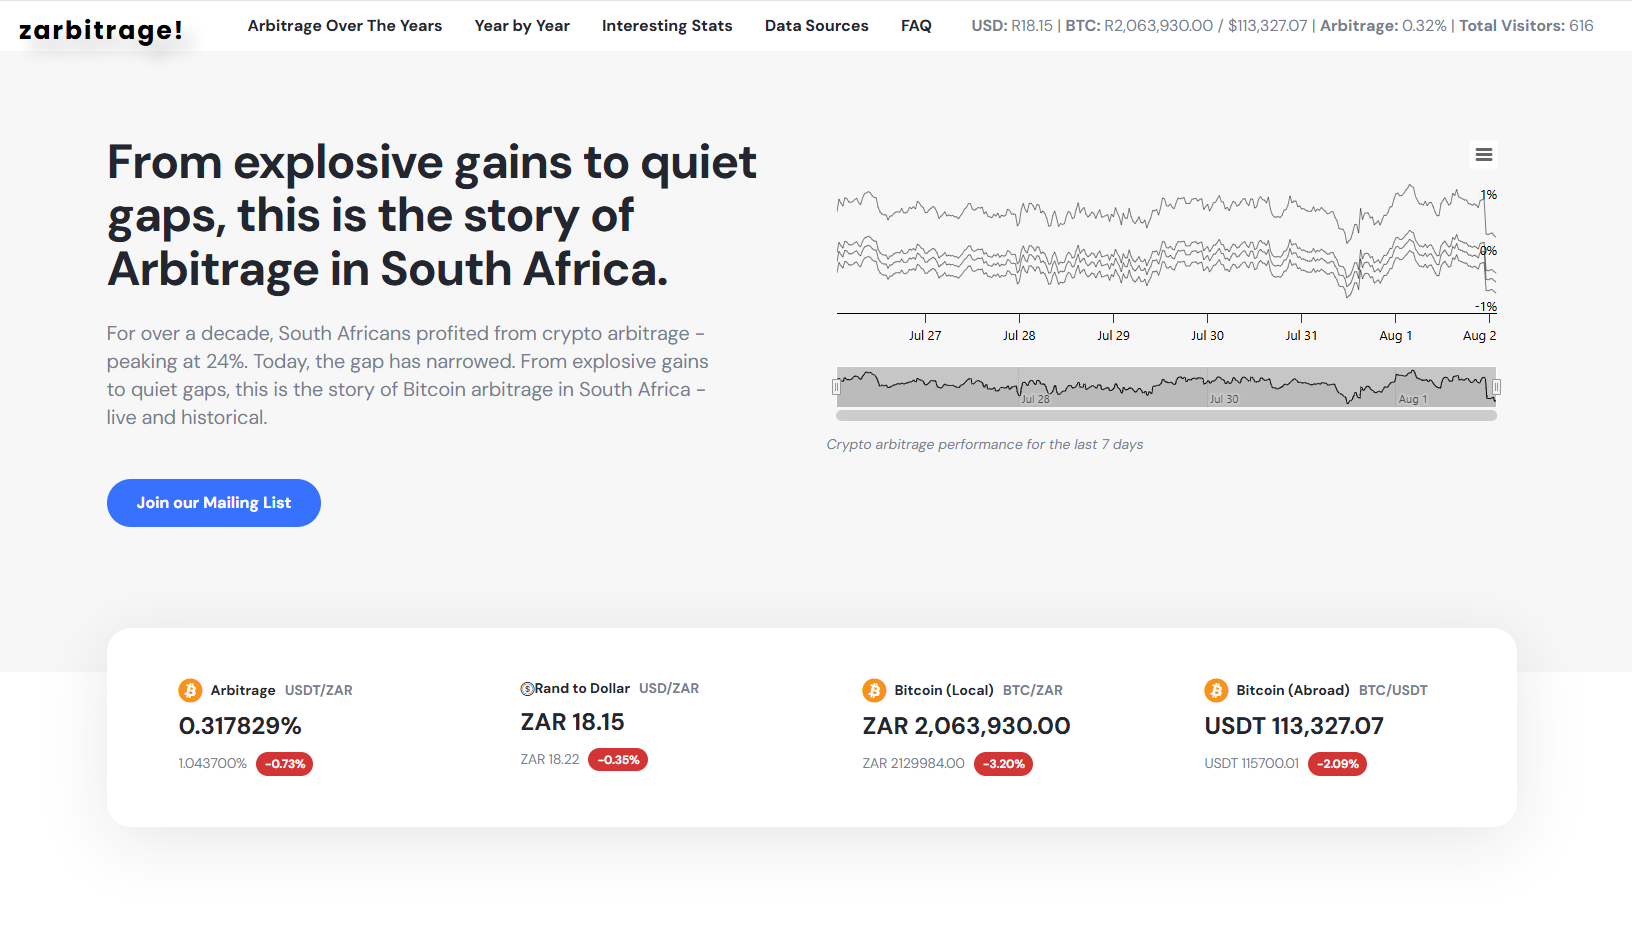Click the -2.09% Bitcoin abroad change badge
Image resolution: width=1632 pixels, height=952 pixels.
[x=1337, y=764]
